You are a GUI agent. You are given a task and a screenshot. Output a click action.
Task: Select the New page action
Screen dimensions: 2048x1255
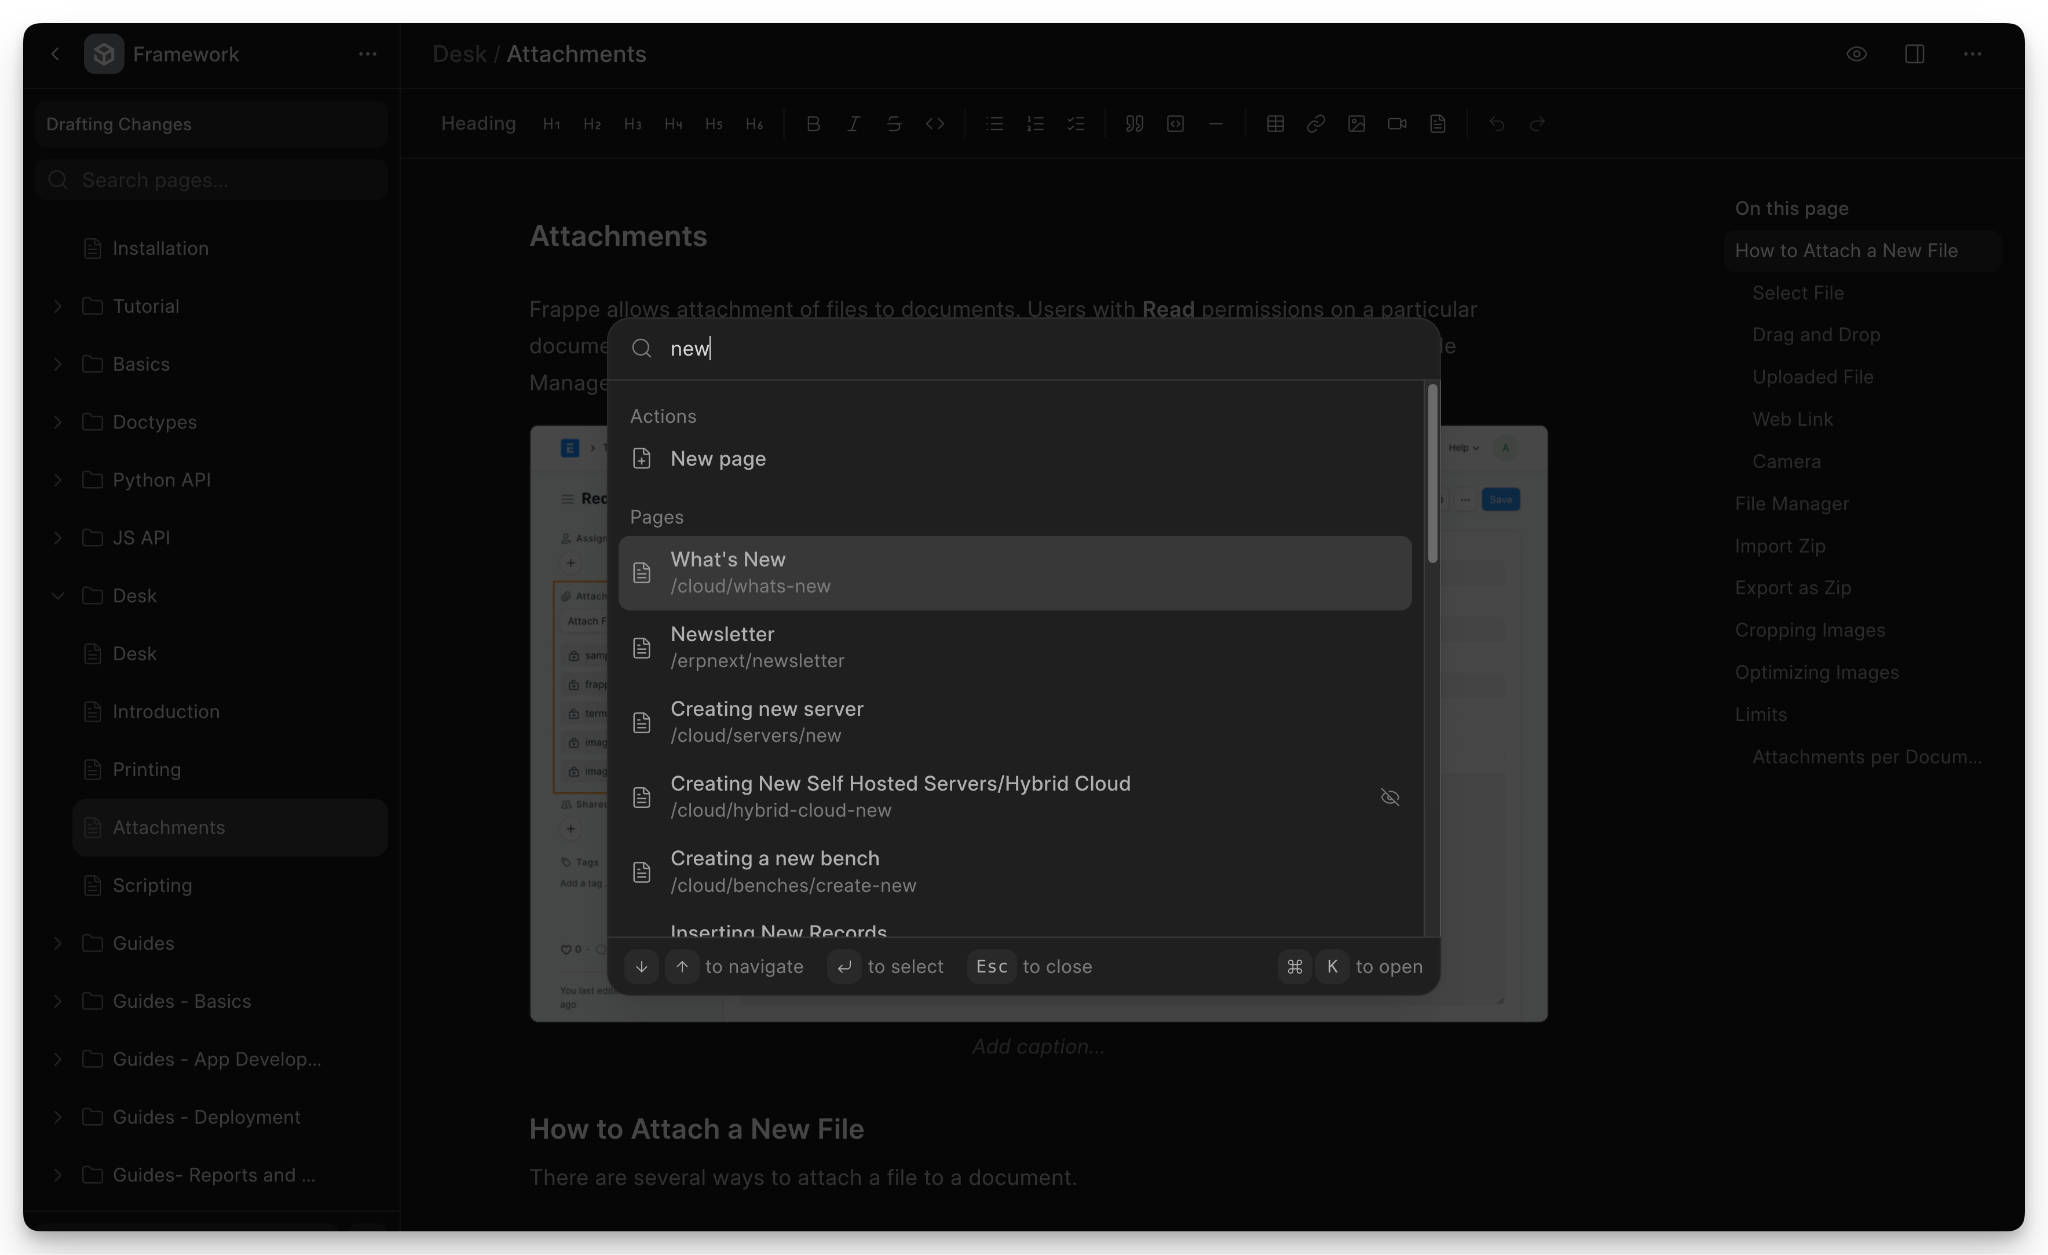1015,459
